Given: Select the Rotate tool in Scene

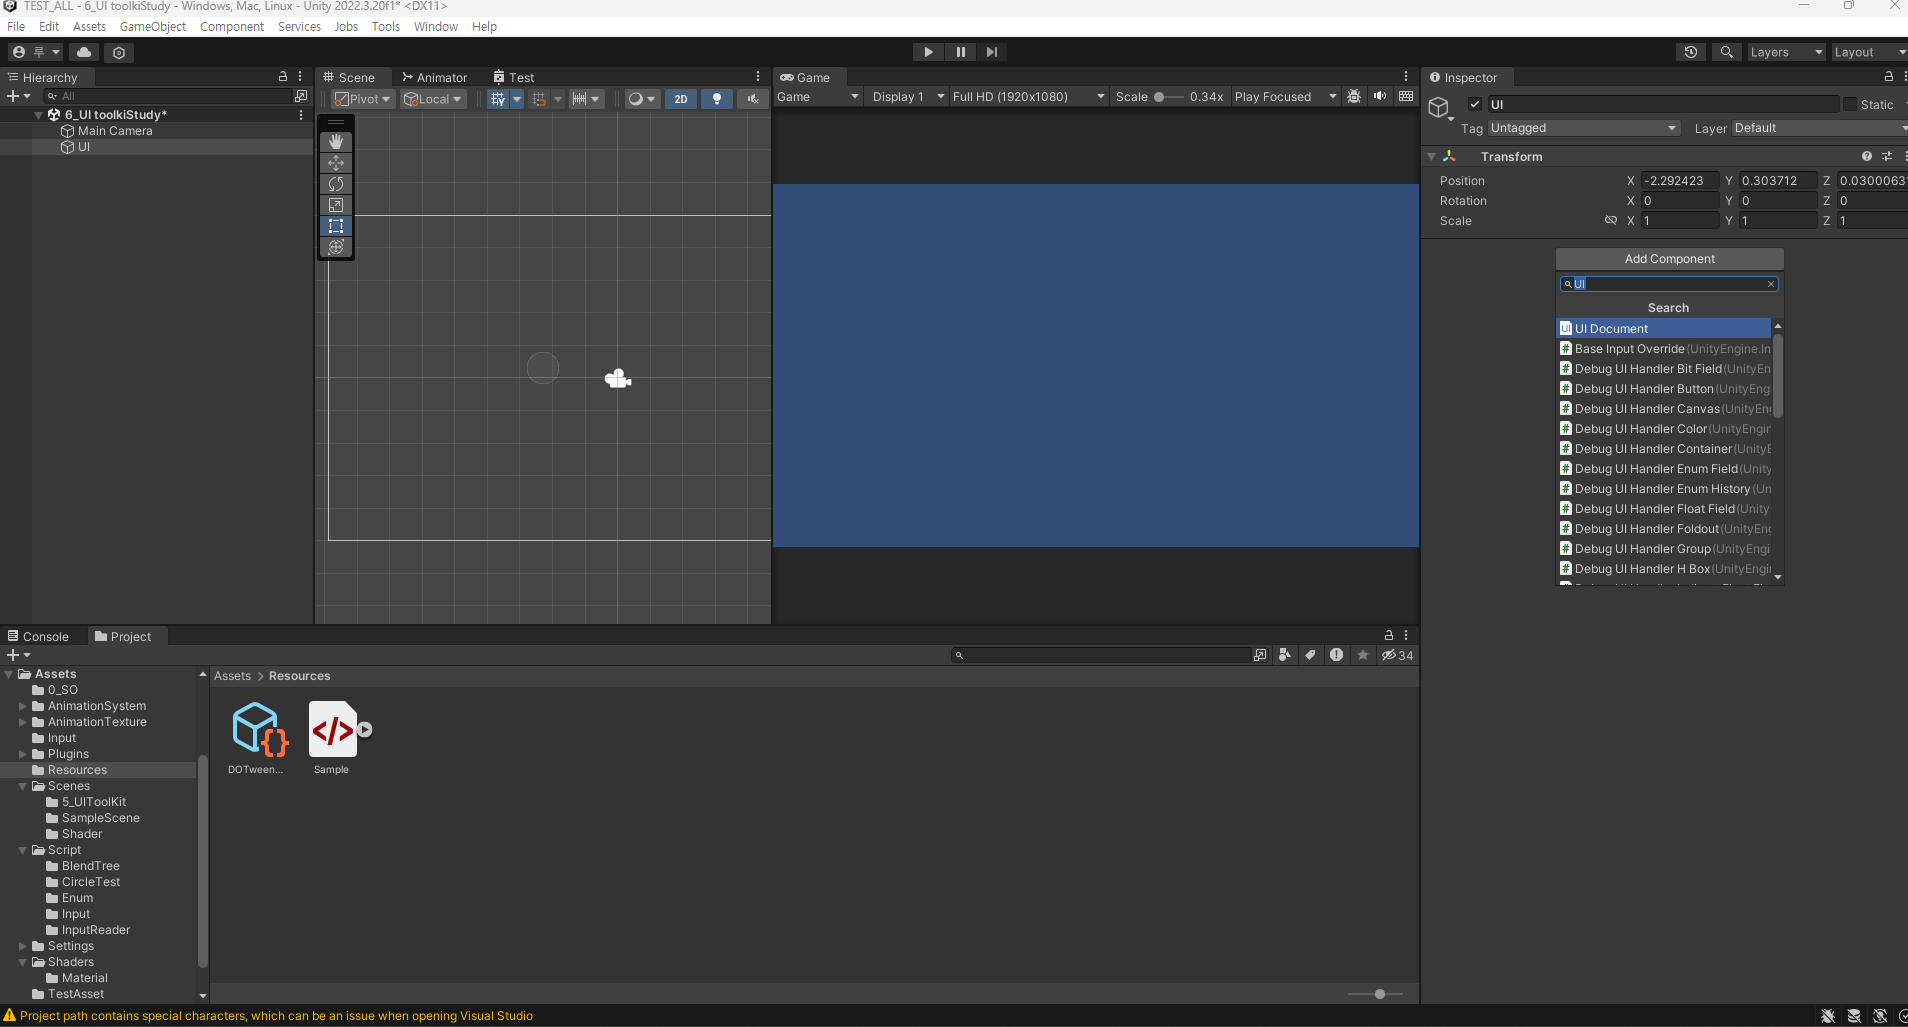Looking at the screenshot, I should click(x=336, y=184).
